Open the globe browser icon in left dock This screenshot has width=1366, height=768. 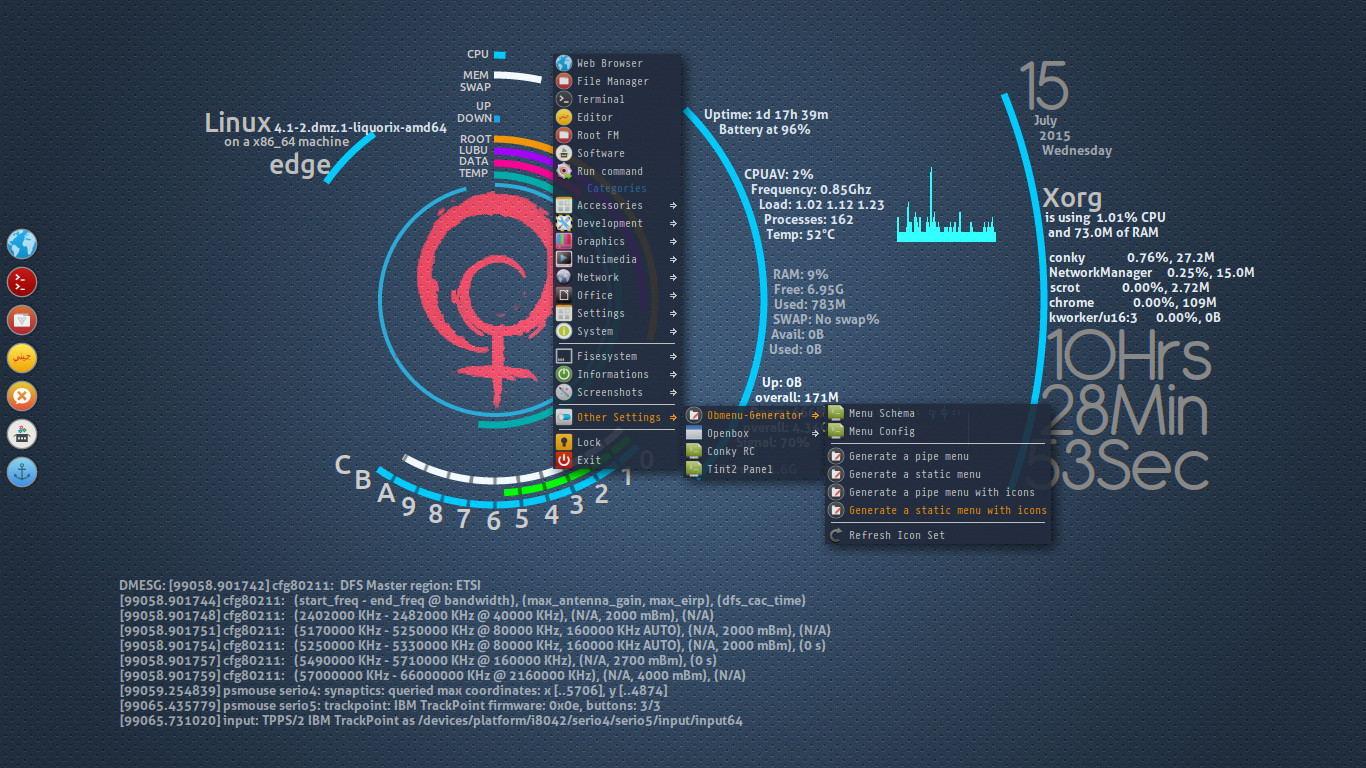(22, 244)
